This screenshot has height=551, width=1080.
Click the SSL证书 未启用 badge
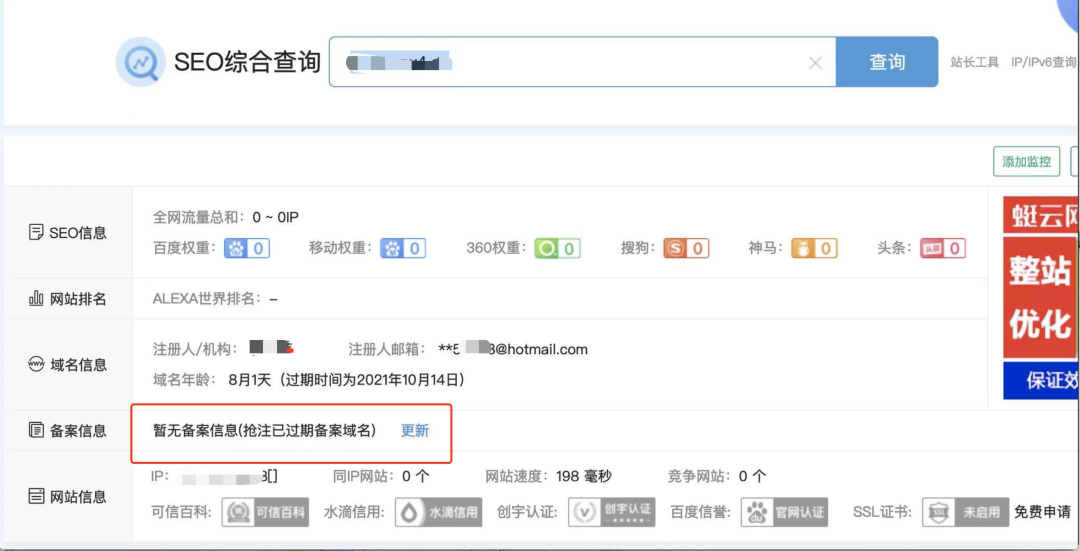click(966, 512)
